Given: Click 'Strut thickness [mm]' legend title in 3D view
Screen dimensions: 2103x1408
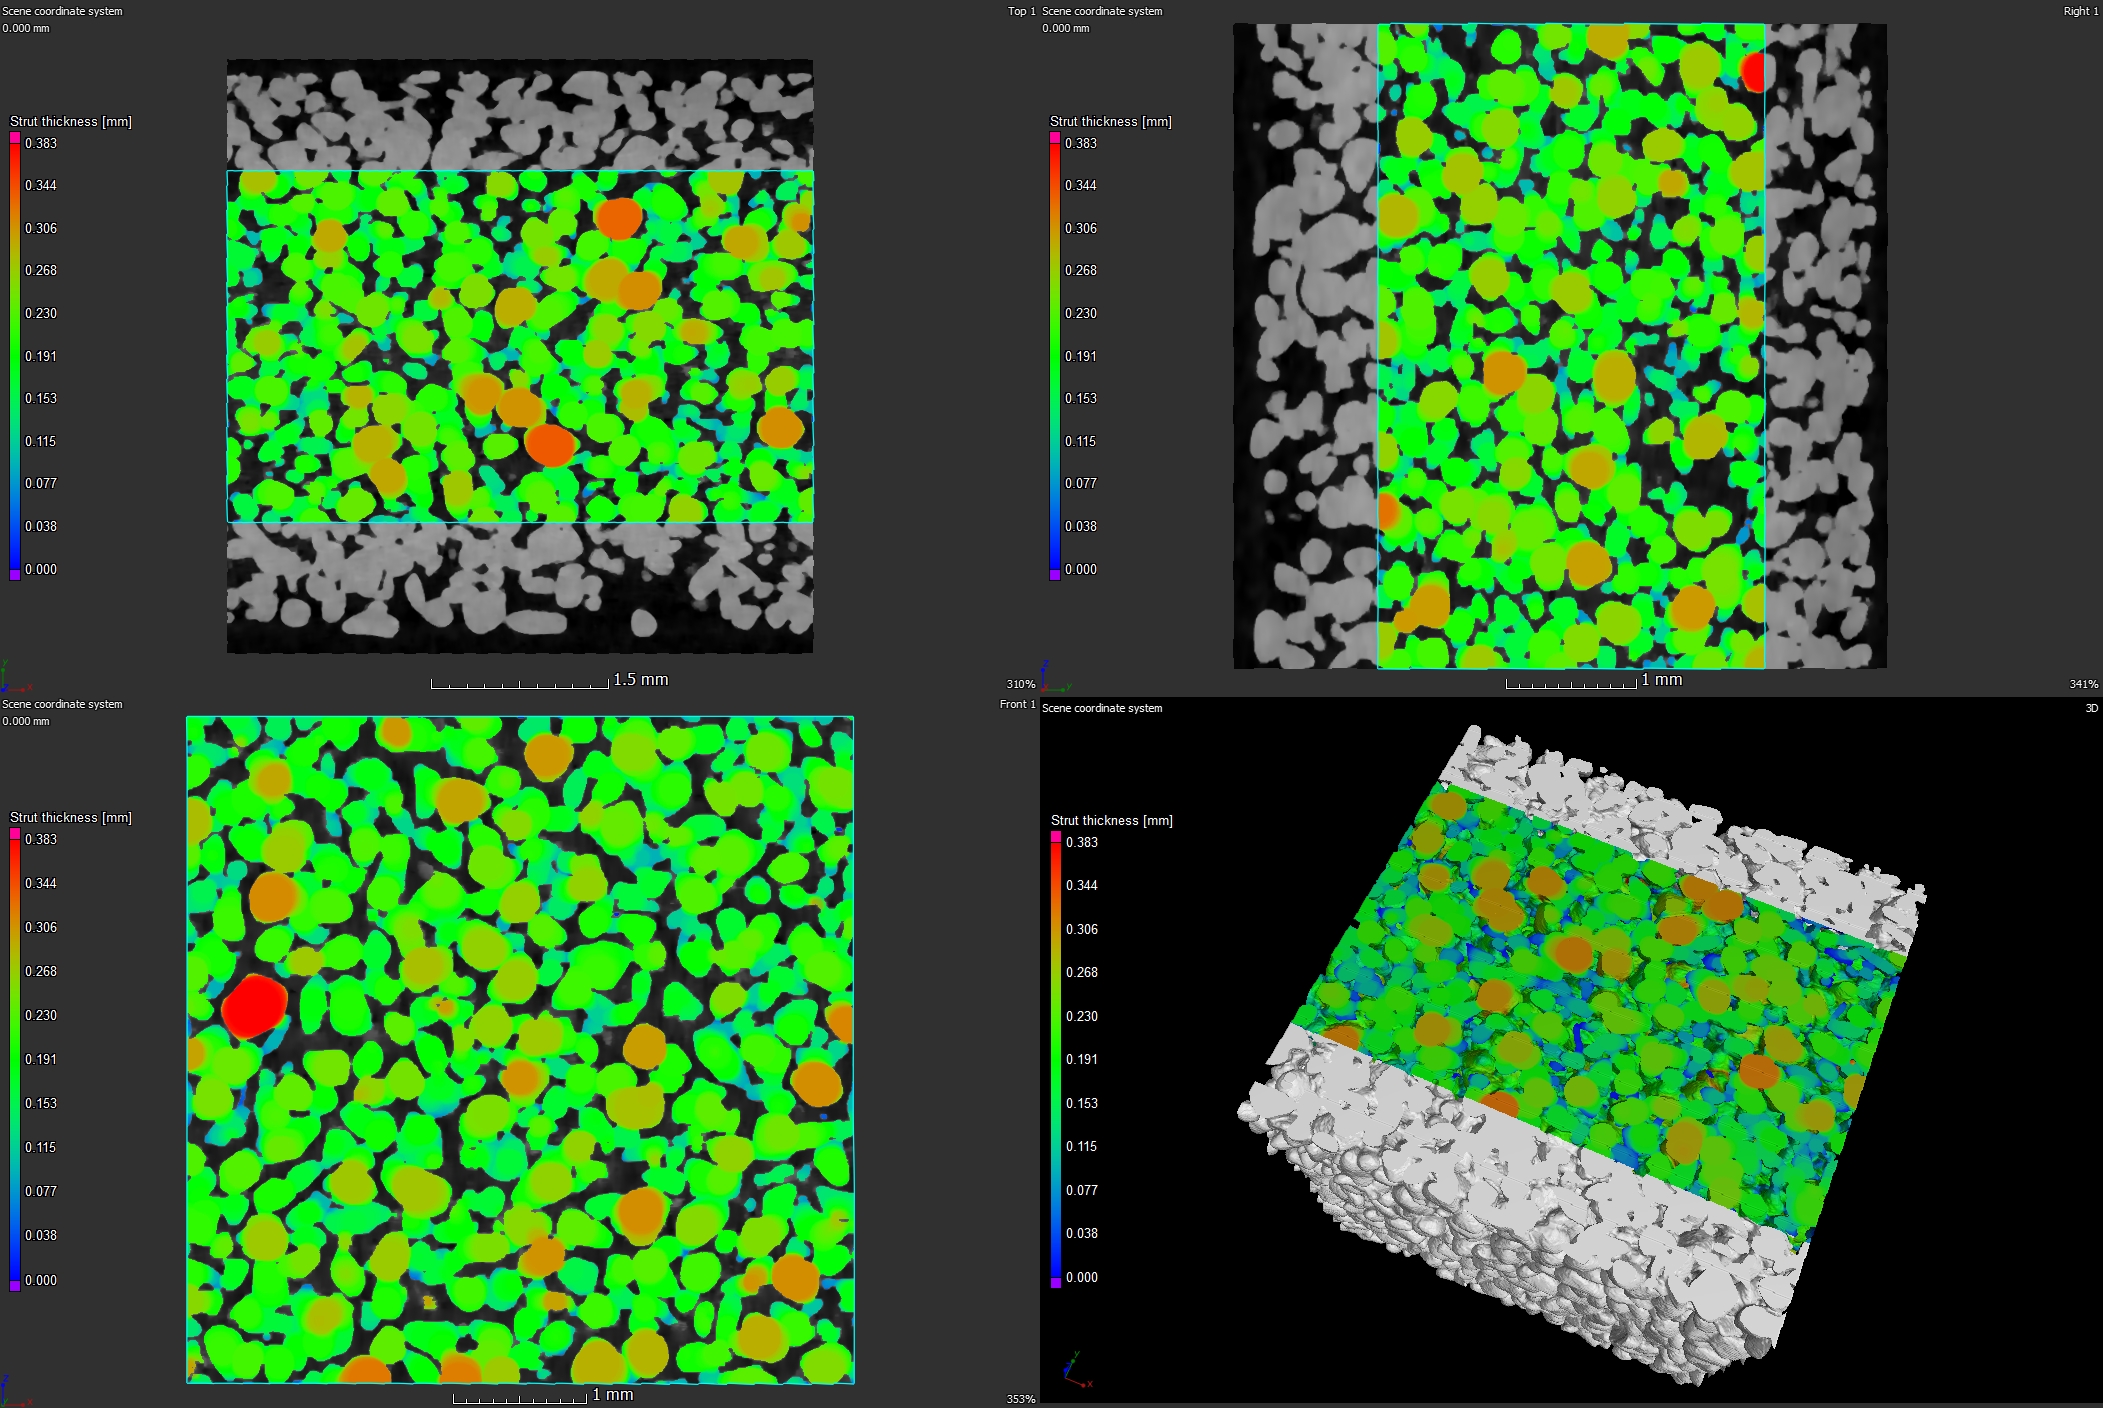Looking at the screenshot, I should [x=1112, y=820].
